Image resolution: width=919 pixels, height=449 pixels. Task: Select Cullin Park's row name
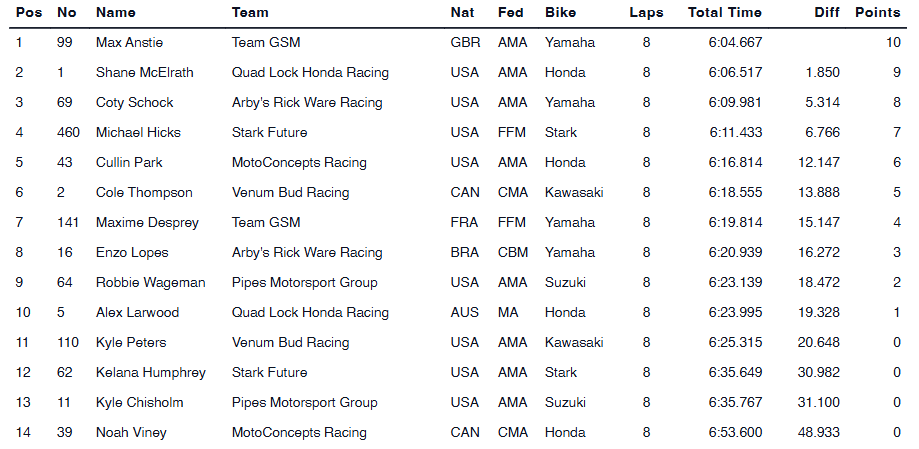[129, 163]
